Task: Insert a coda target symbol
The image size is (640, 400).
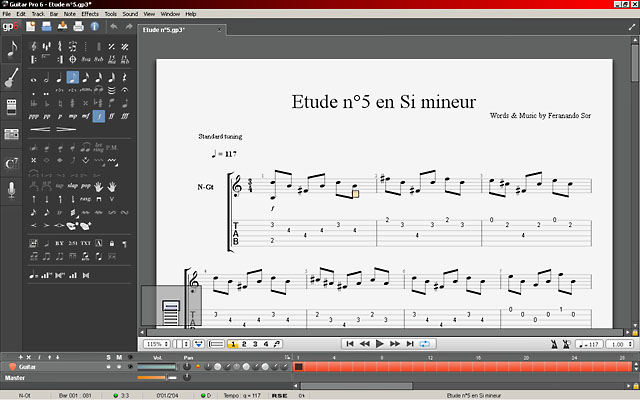Action: tap(73, 59)
